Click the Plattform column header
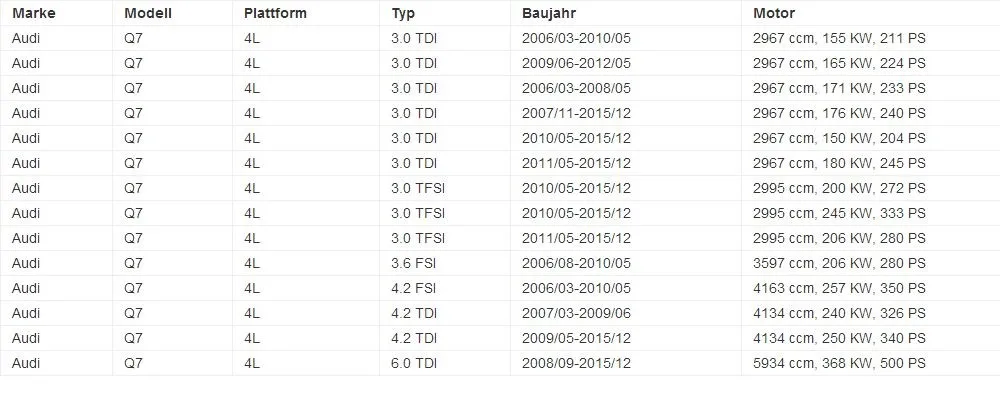The width and height of the screenshot is (1000, 395). (275, 13)
